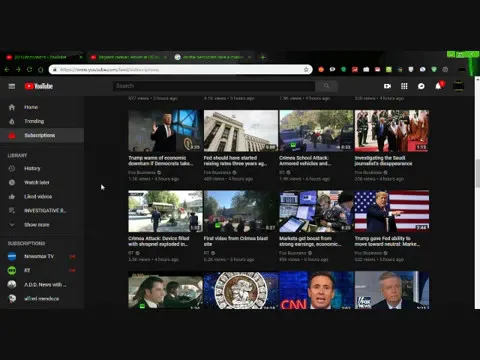Play the CNN anchor video thumbnail
Screen dimensions: 480x360
point(316,290)
